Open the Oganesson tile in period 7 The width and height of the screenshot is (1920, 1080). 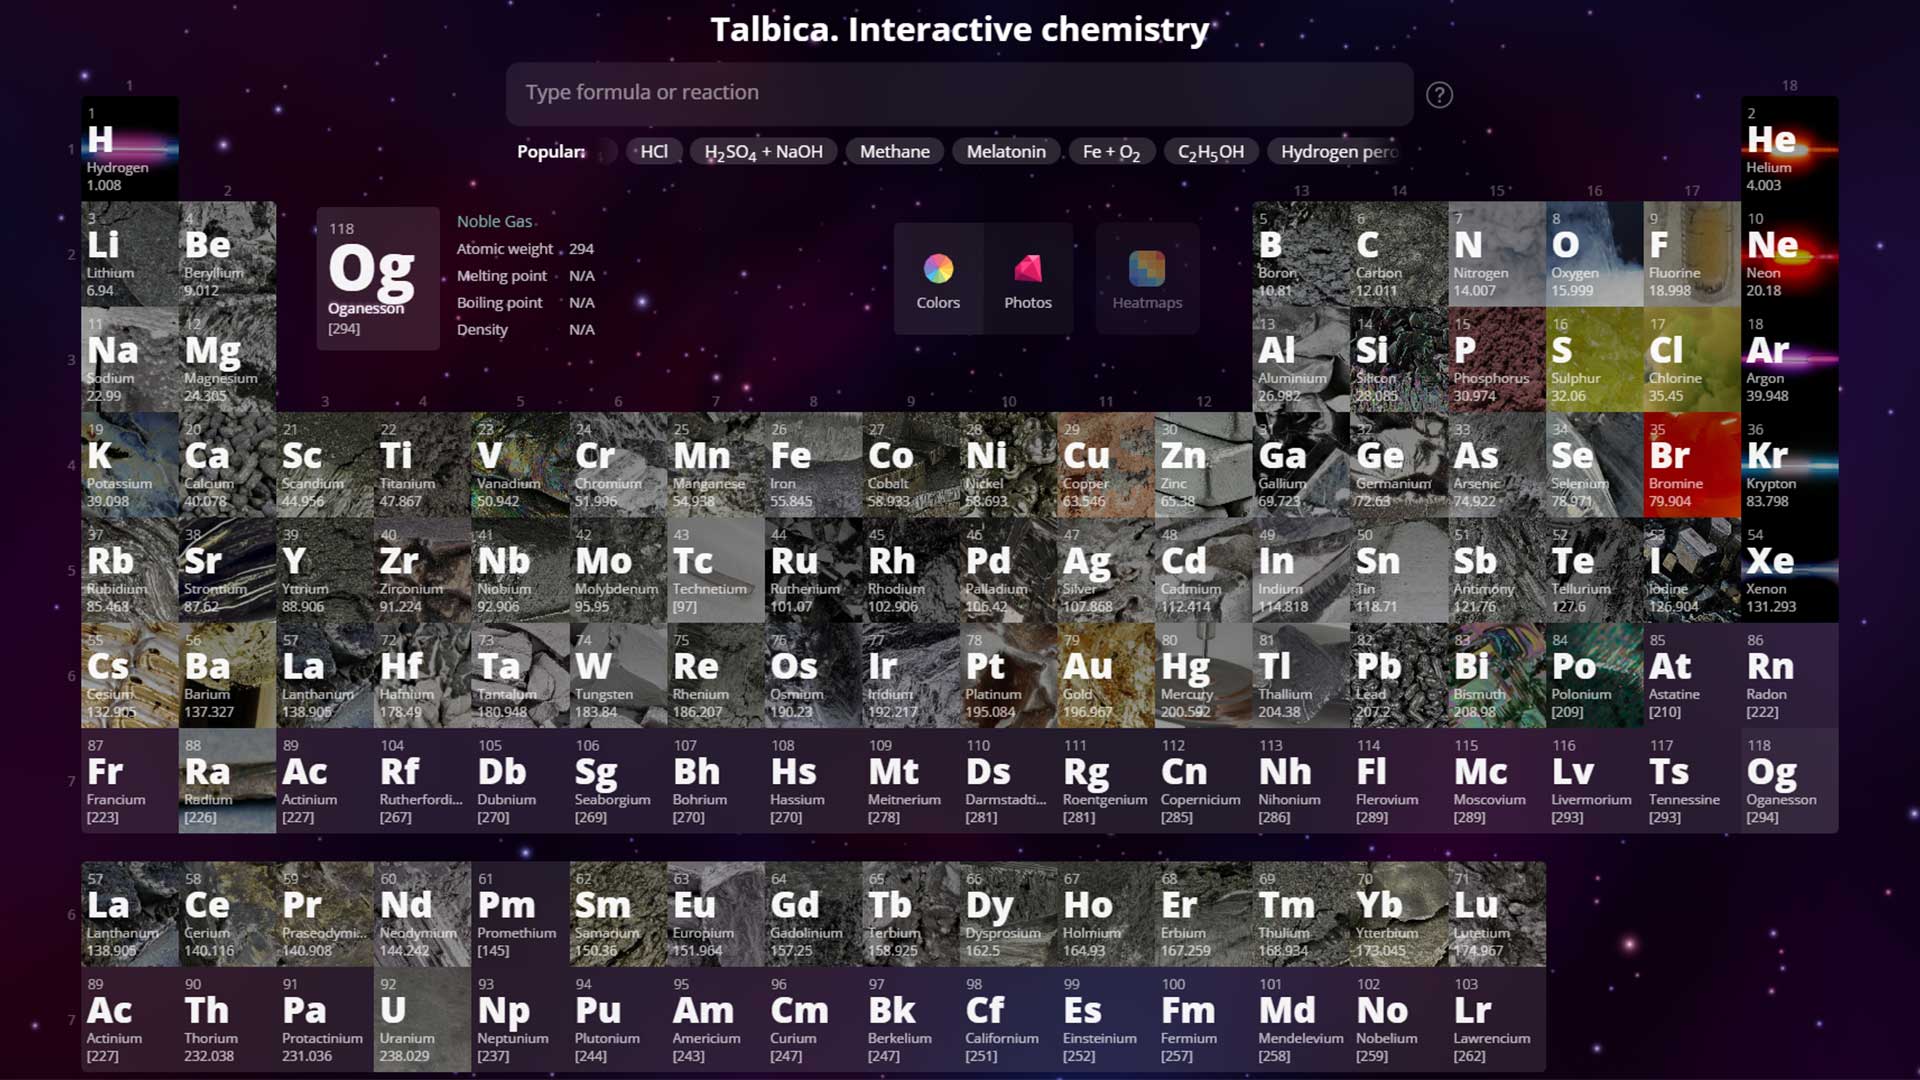coord(1790,781)
